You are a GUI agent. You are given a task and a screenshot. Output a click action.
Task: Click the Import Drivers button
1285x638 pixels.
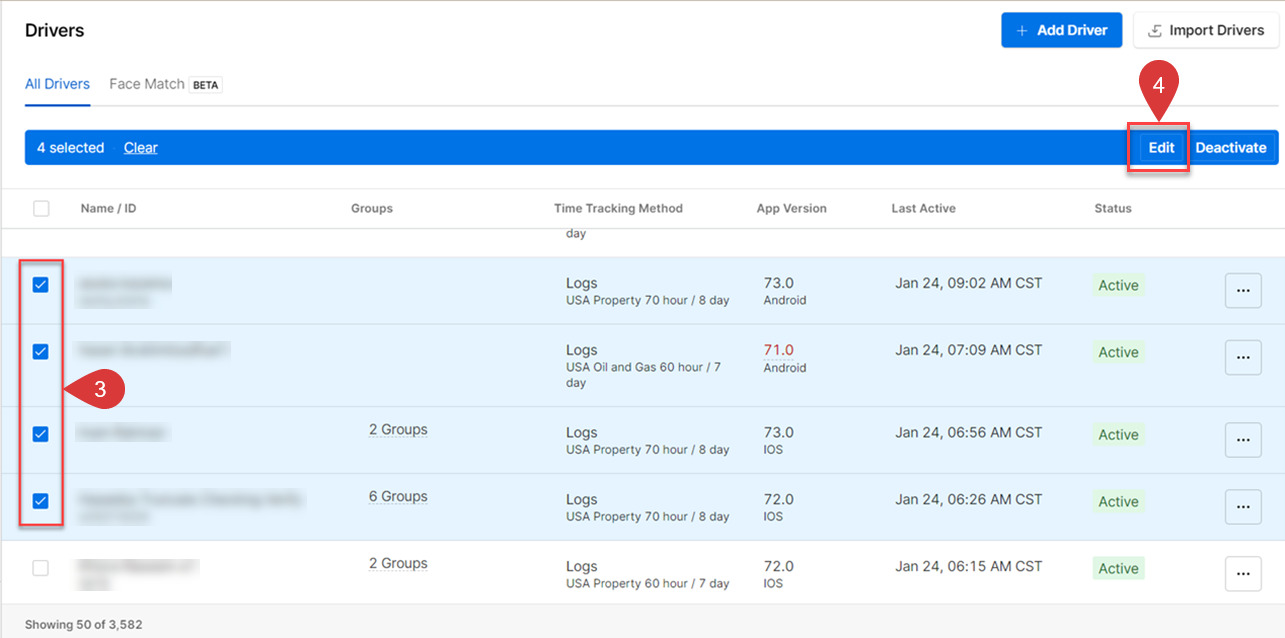click(x=1206, y=30)
